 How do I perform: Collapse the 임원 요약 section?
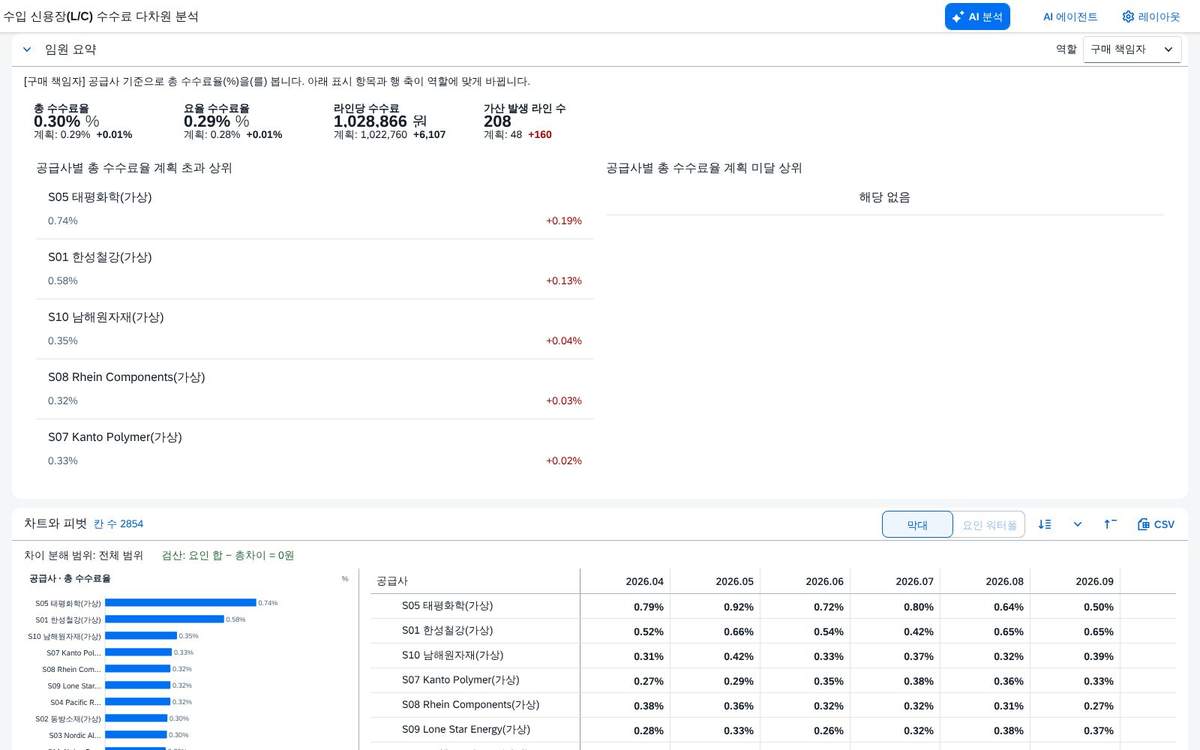27,49
